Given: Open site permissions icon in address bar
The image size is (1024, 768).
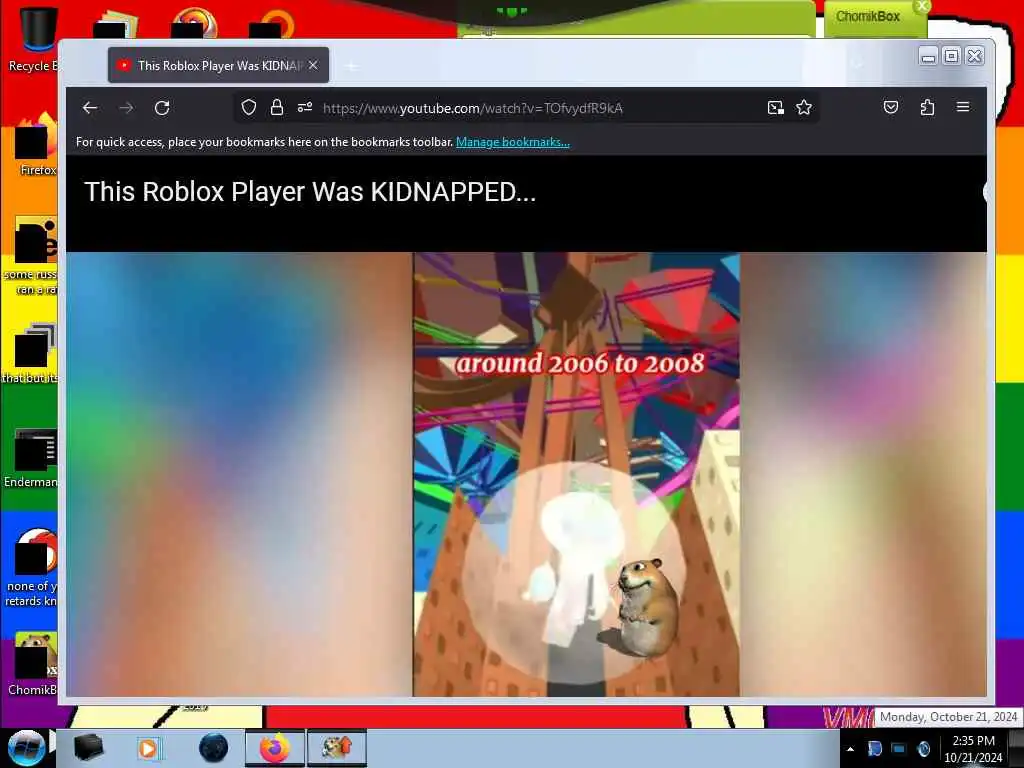Looking at the screenshot, I should (305, 107).
